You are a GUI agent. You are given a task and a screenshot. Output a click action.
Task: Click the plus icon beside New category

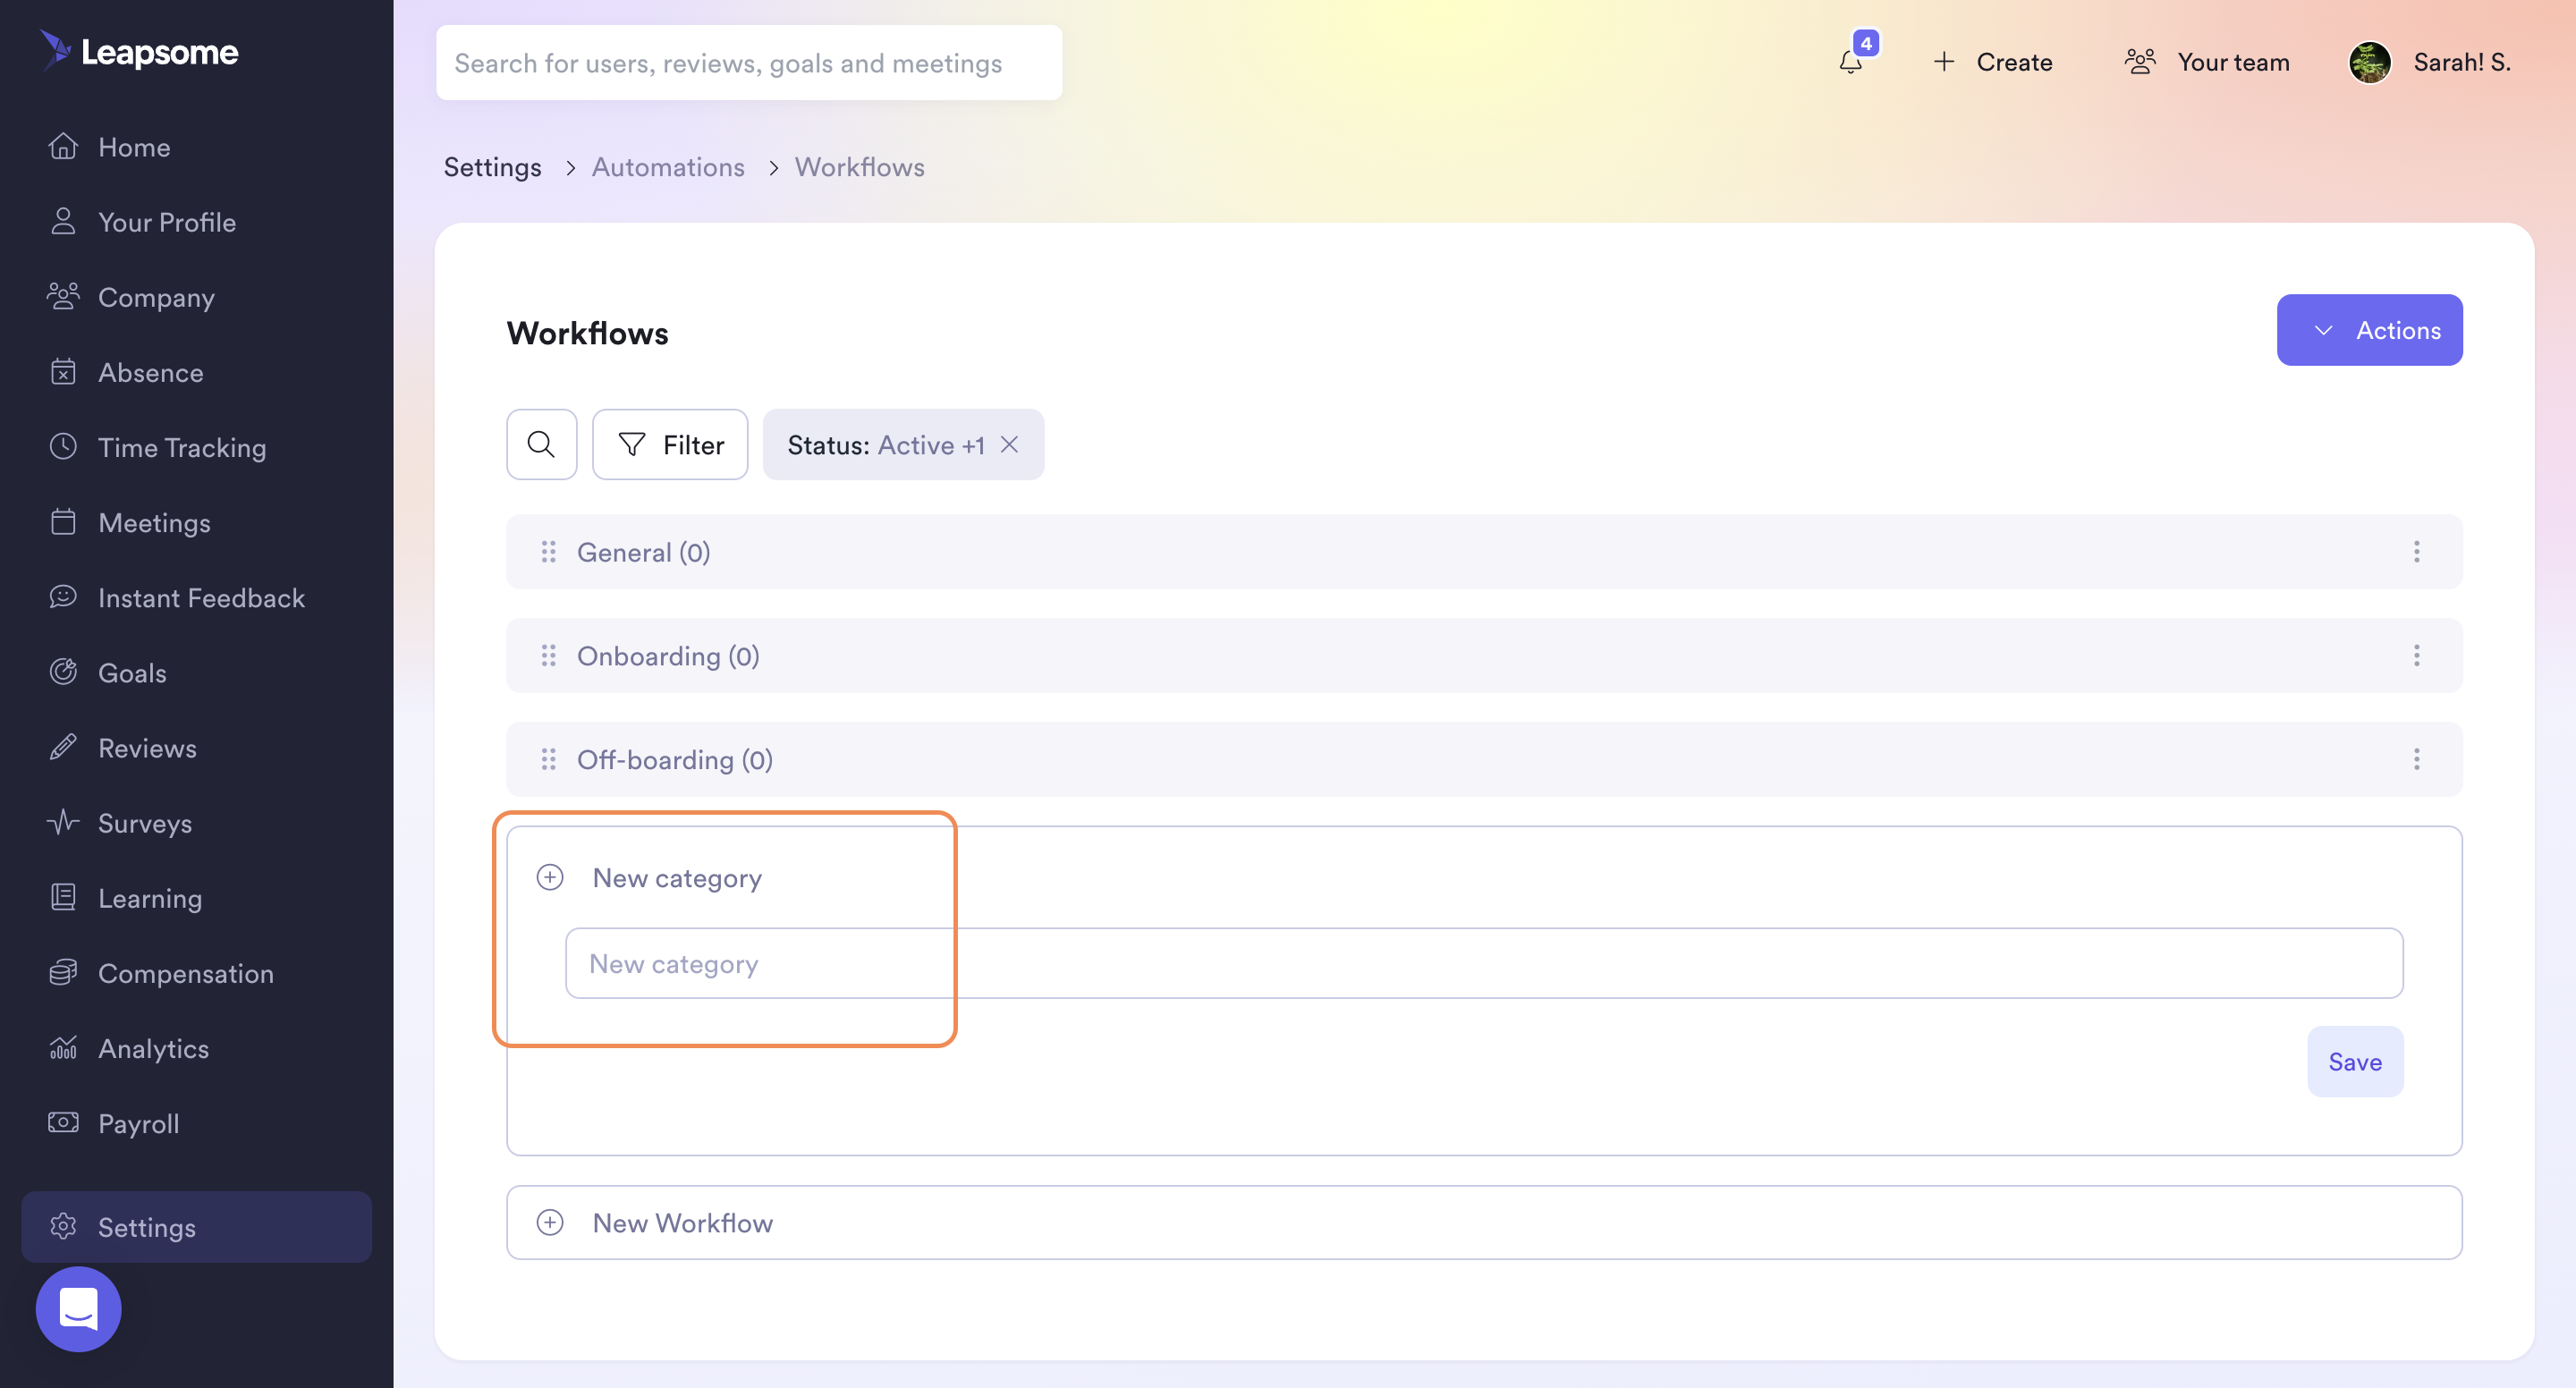tap(550, 877)
